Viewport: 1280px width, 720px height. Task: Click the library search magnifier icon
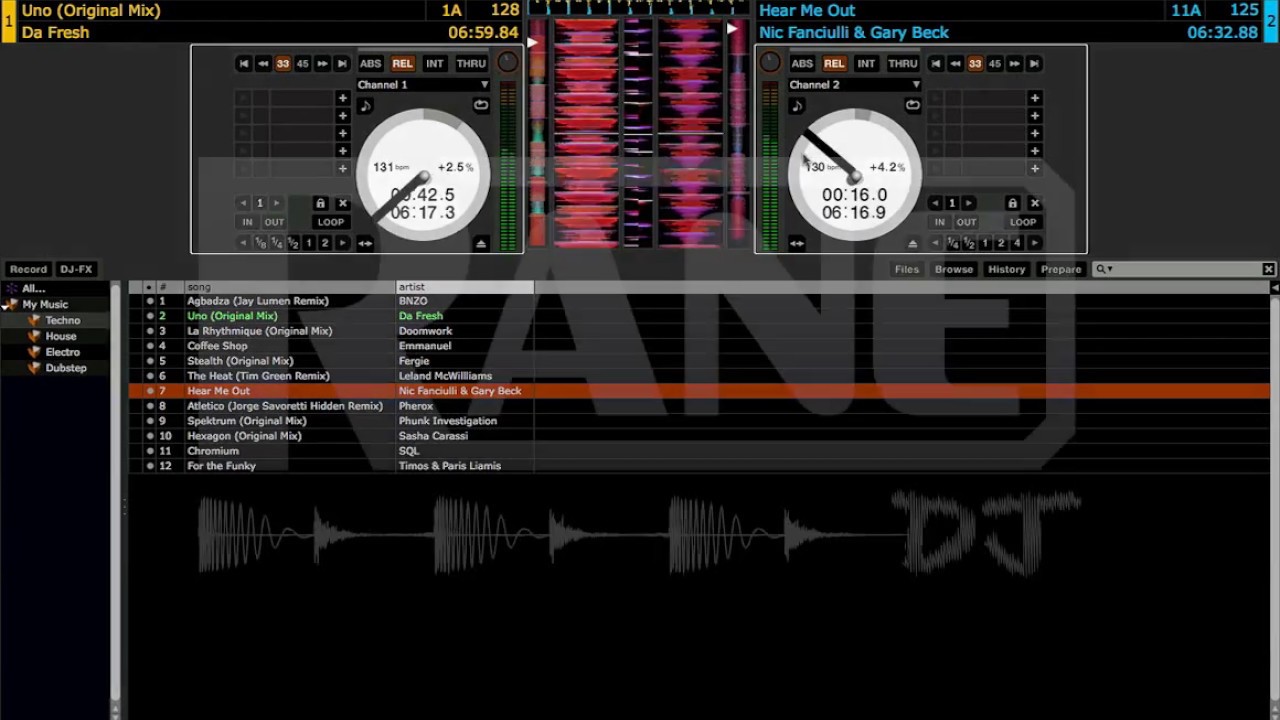[x=1099, y=269]
